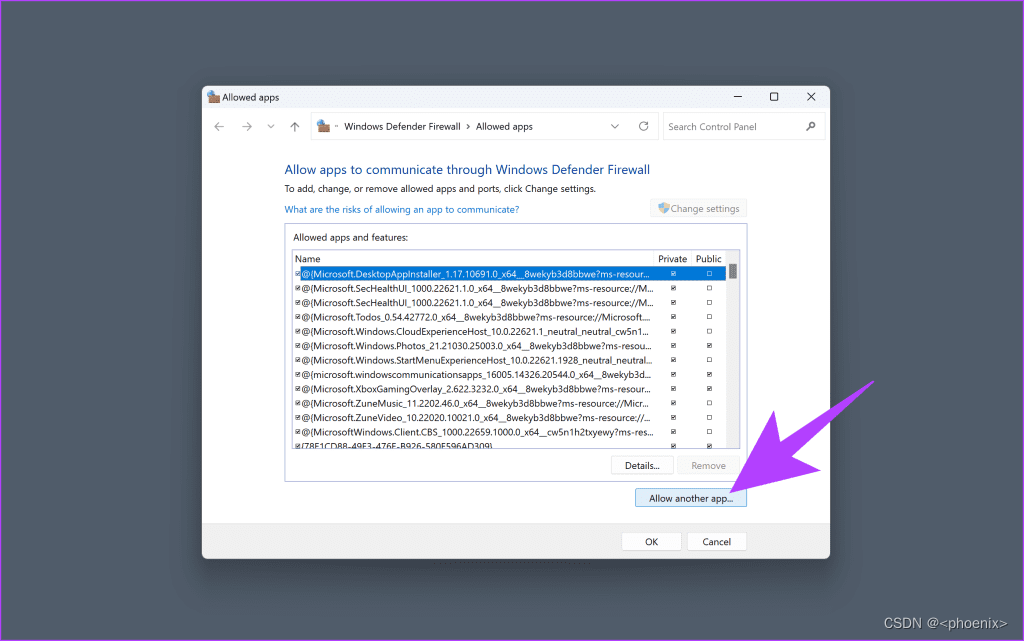Toggle Microsoft.Todos Private checkbox
The height and width of the screenshot is (641, 1024).
(x=673, y=317)
